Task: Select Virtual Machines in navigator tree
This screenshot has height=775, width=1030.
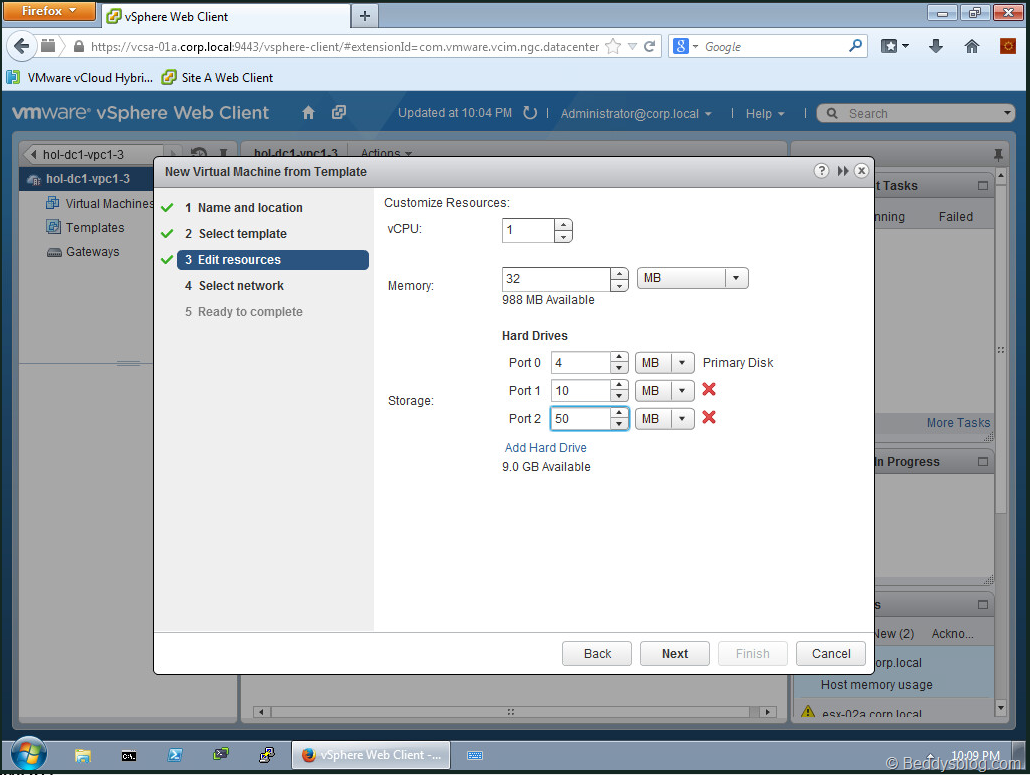Action: (x=99, y=204)
